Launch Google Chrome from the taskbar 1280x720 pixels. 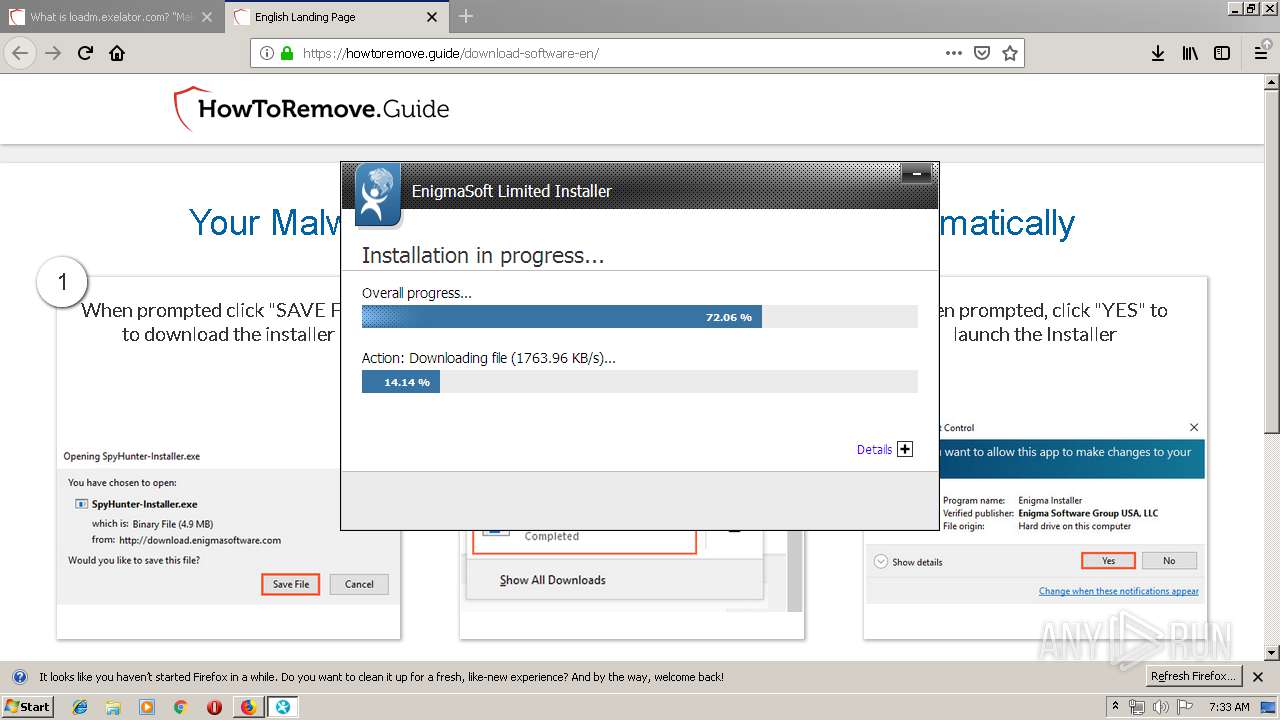point(180,706)
